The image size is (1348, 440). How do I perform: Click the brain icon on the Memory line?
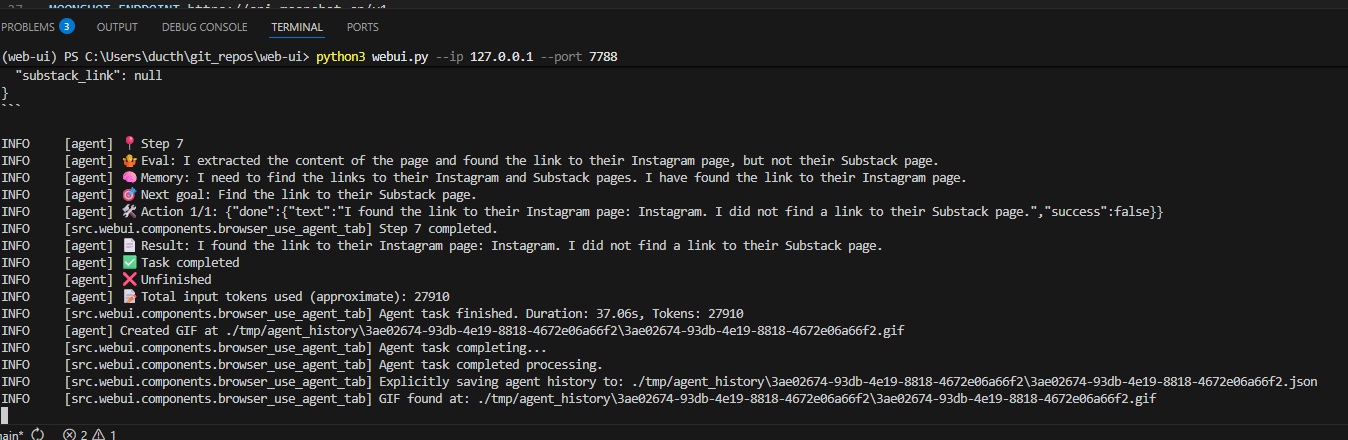129,178
